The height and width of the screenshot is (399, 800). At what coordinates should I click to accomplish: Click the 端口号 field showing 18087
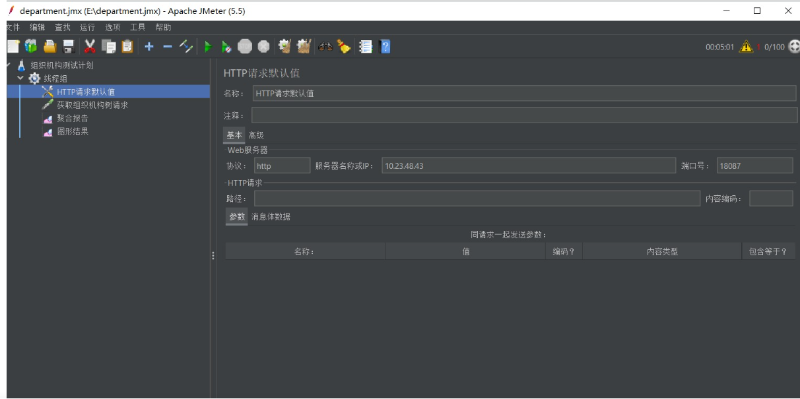pos(755,166)
